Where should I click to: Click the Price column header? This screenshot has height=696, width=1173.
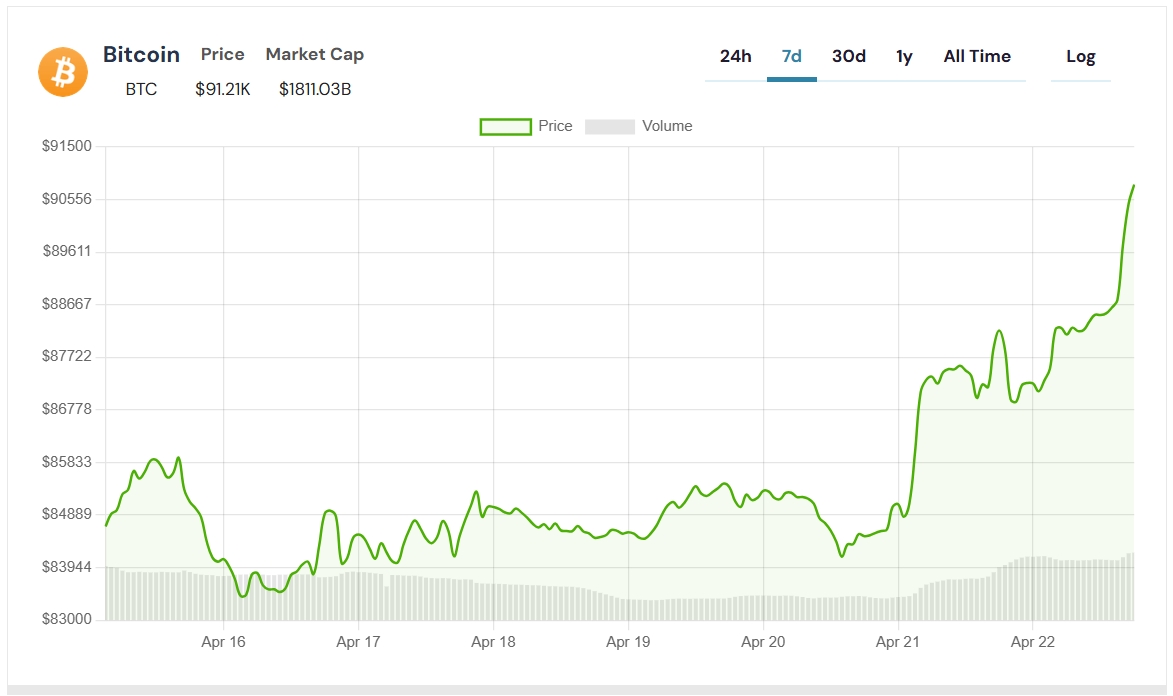pyautogui.click(x=223, y=54)
